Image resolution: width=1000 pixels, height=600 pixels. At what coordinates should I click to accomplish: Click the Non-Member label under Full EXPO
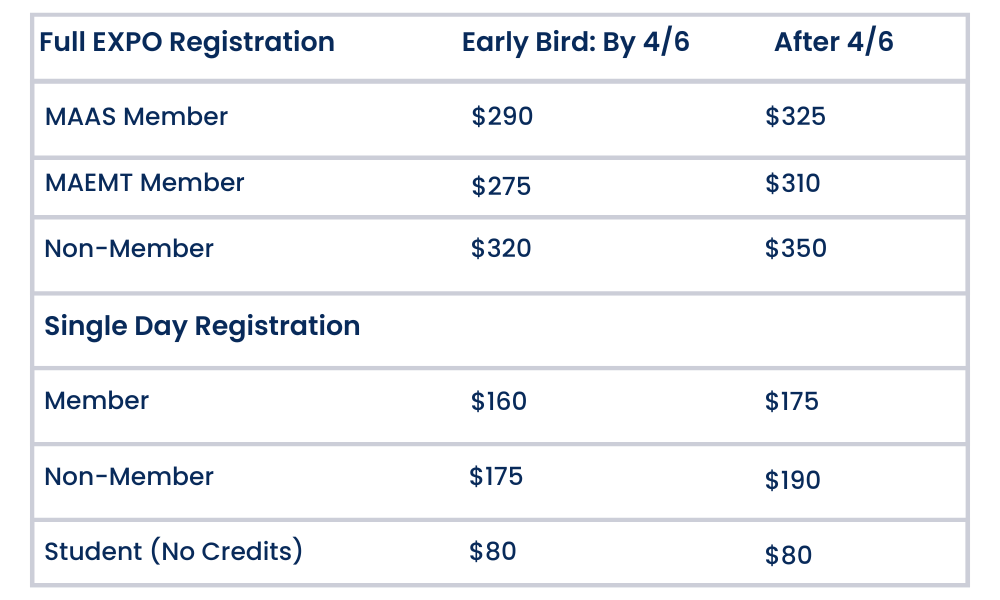pos(129,249)
